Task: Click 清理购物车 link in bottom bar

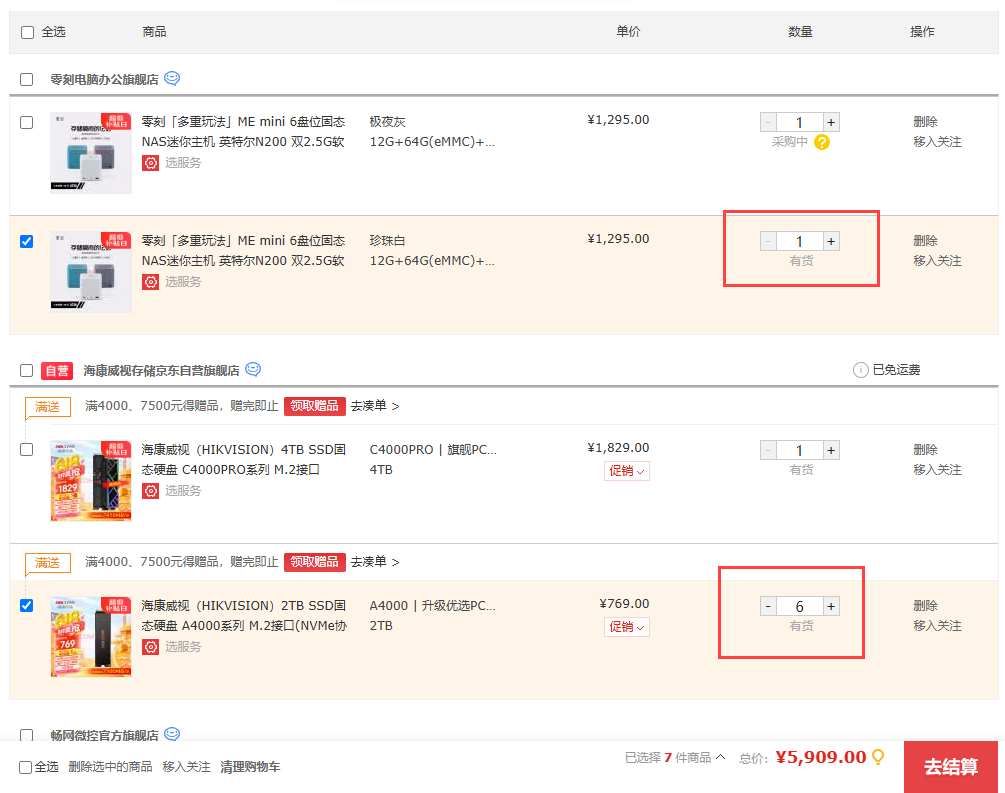Action: coord(250,767)
